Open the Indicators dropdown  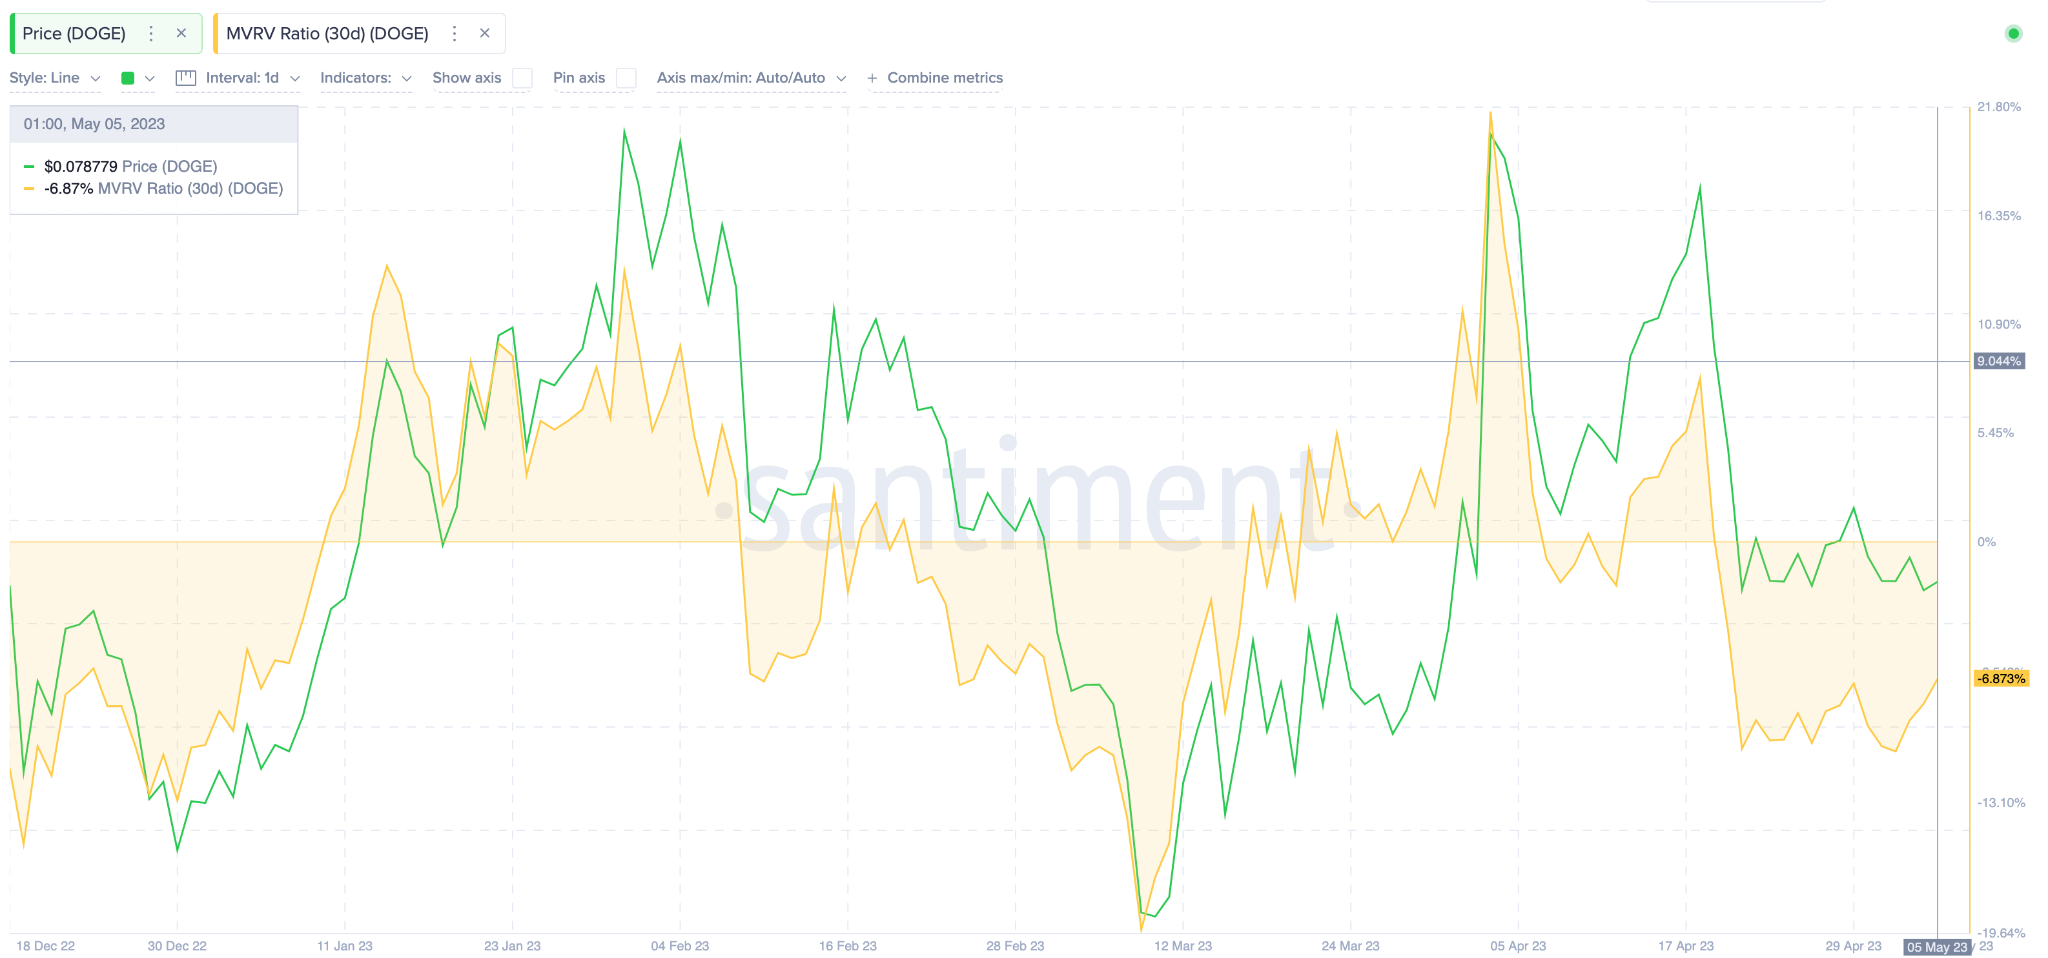366,77
